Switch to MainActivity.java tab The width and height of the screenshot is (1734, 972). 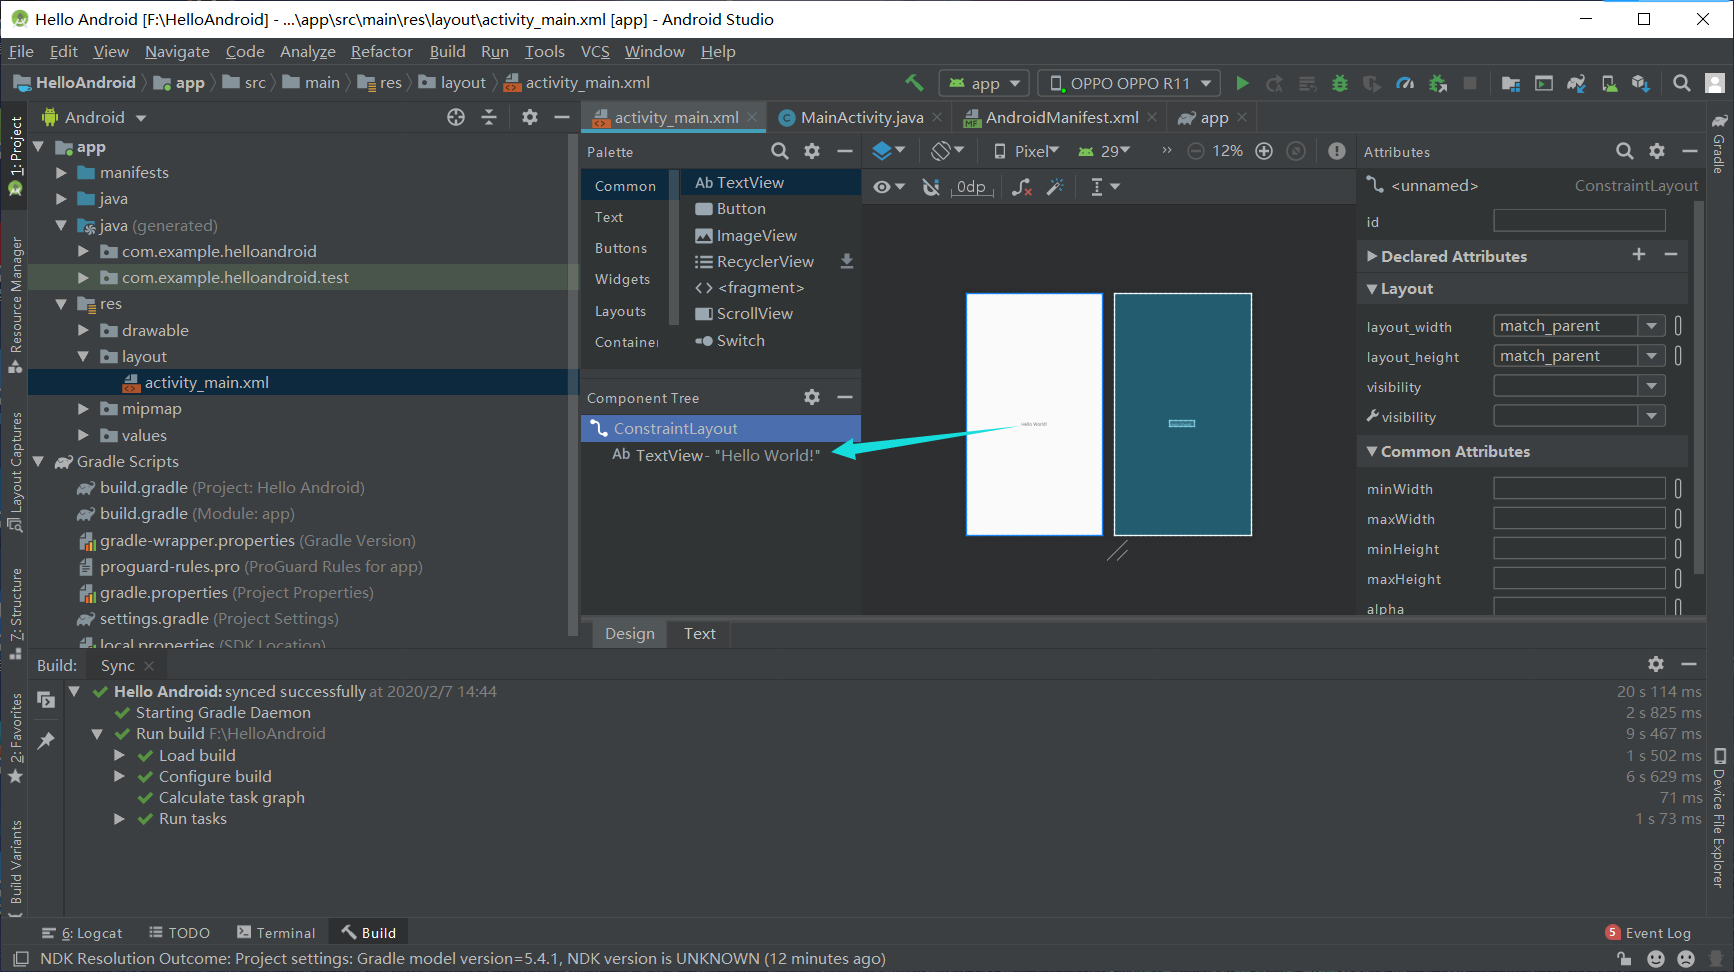(861, 117)
